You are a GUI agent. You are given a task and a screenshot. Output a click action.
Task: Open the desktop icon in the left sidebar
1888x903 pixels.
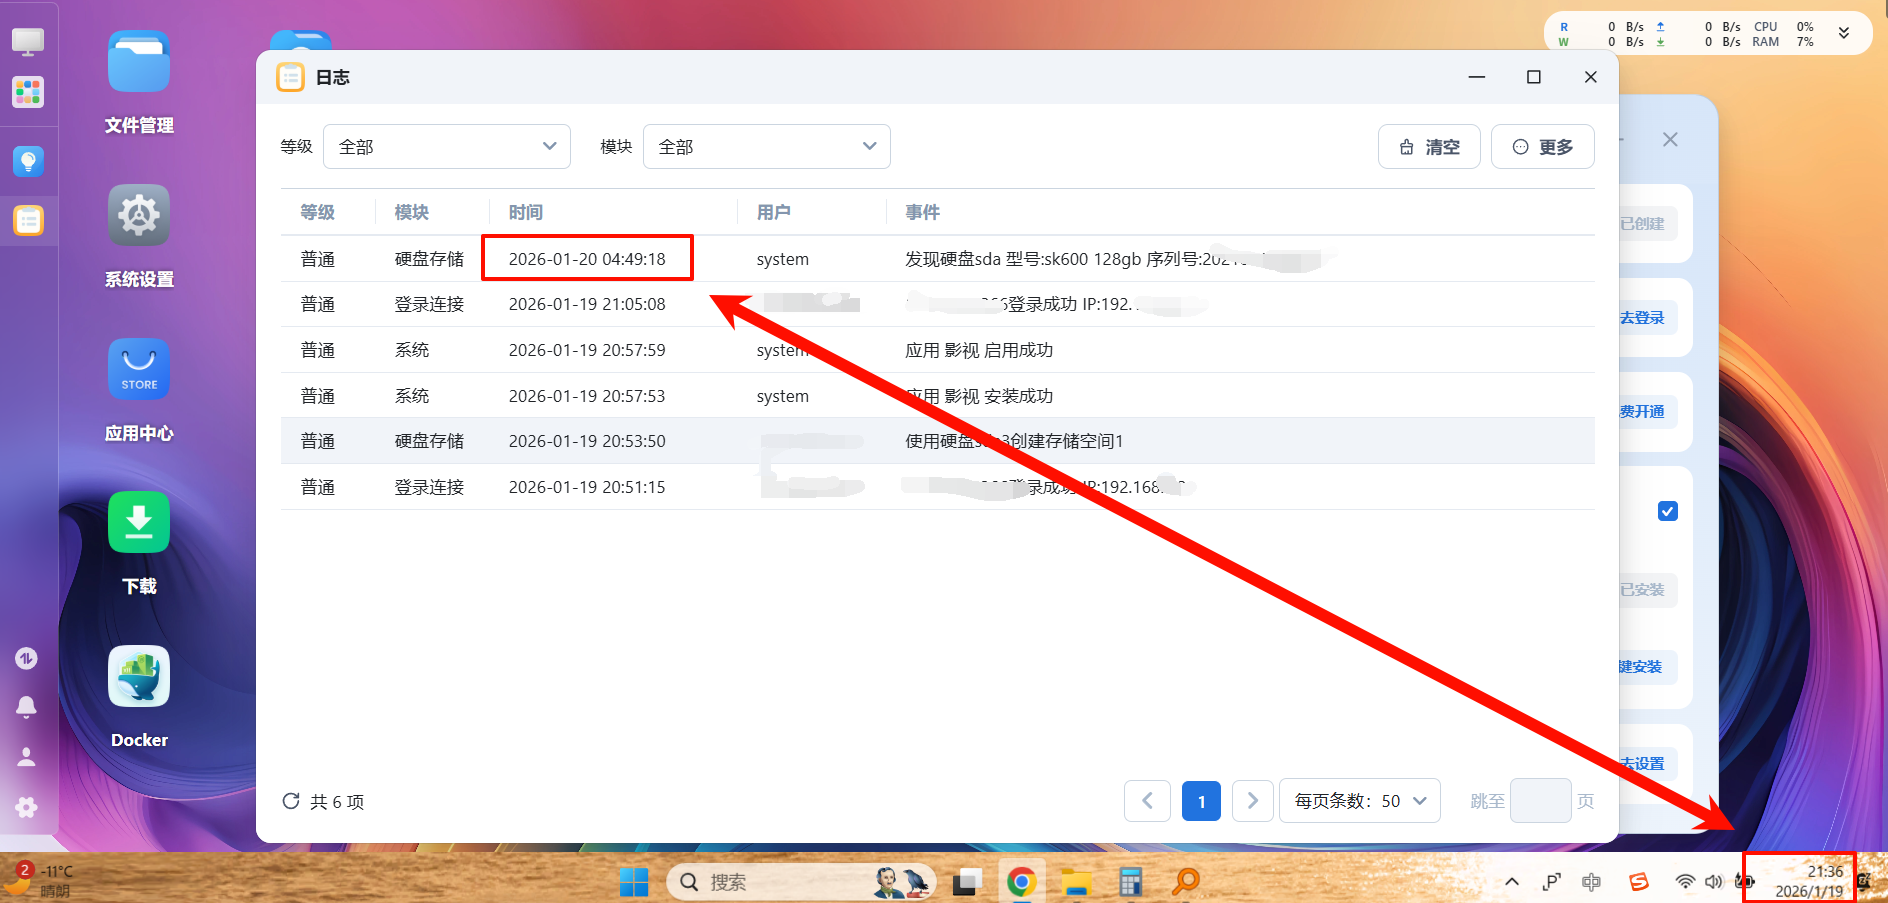[x=27, y=41]
